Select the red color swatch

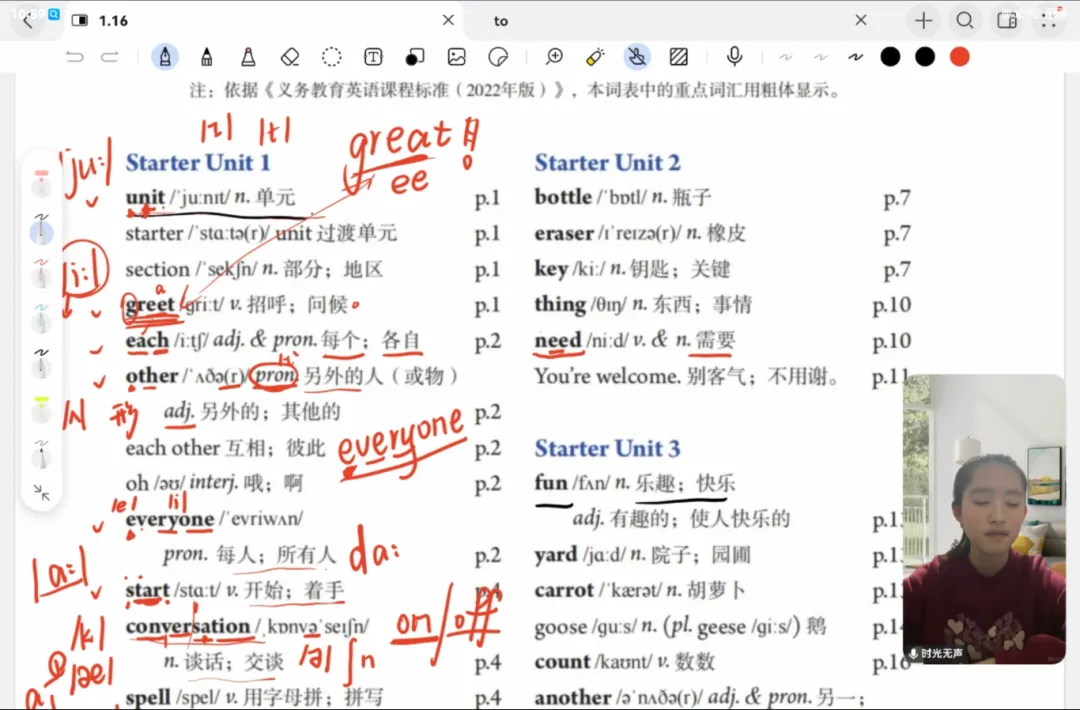959,57
